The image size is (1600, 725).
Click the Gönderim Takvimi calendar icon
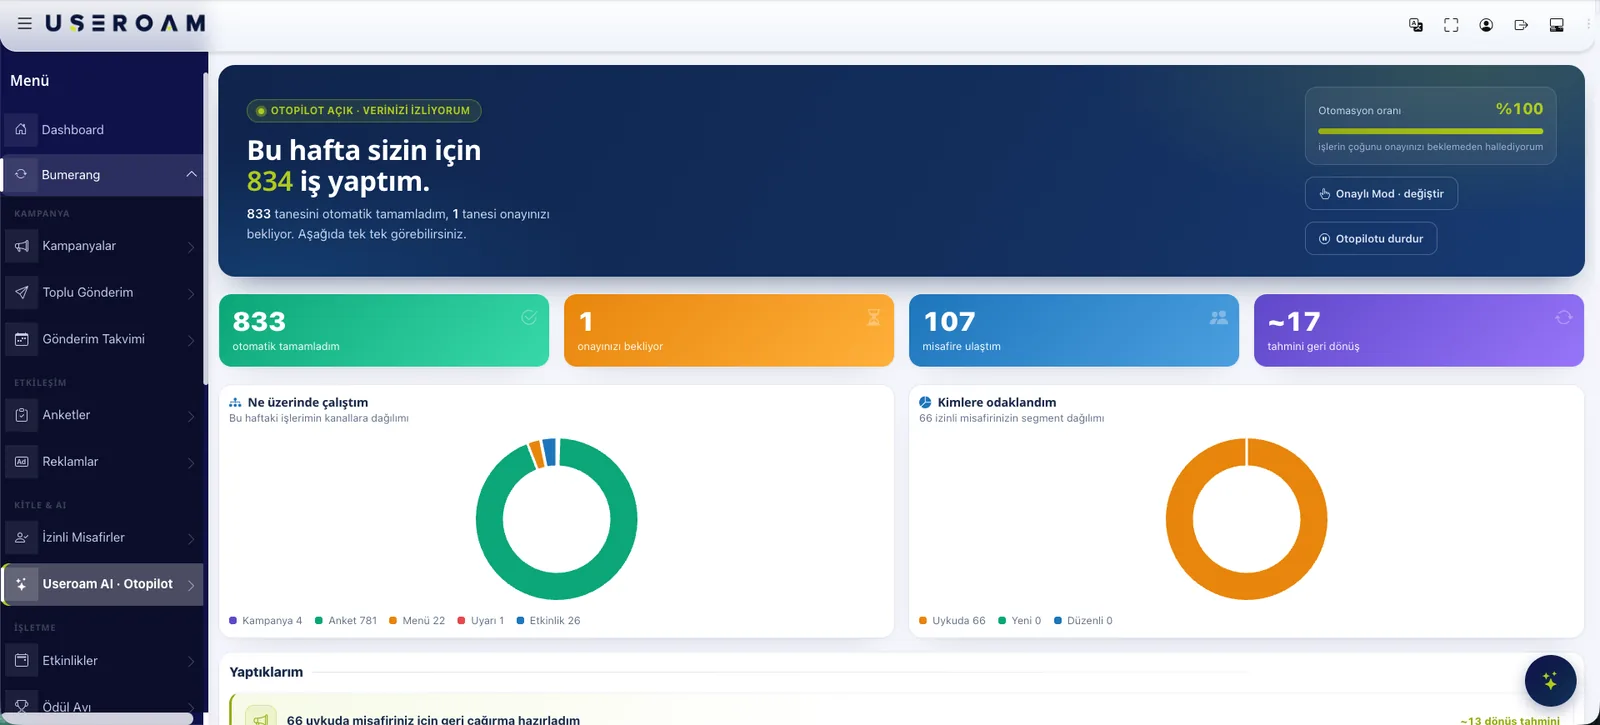(22, 339)
